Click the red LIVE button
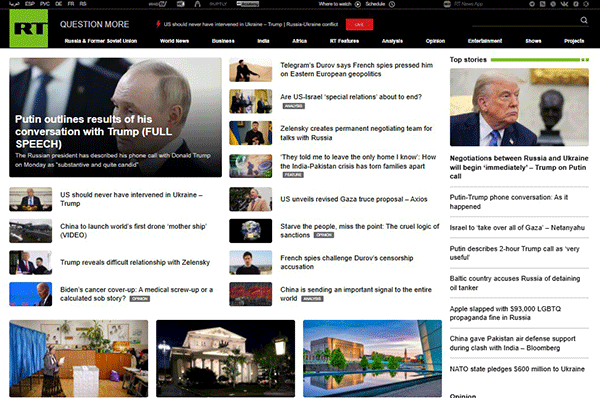Viewport: 600px width, 398px height. click(x=359, y=24)
